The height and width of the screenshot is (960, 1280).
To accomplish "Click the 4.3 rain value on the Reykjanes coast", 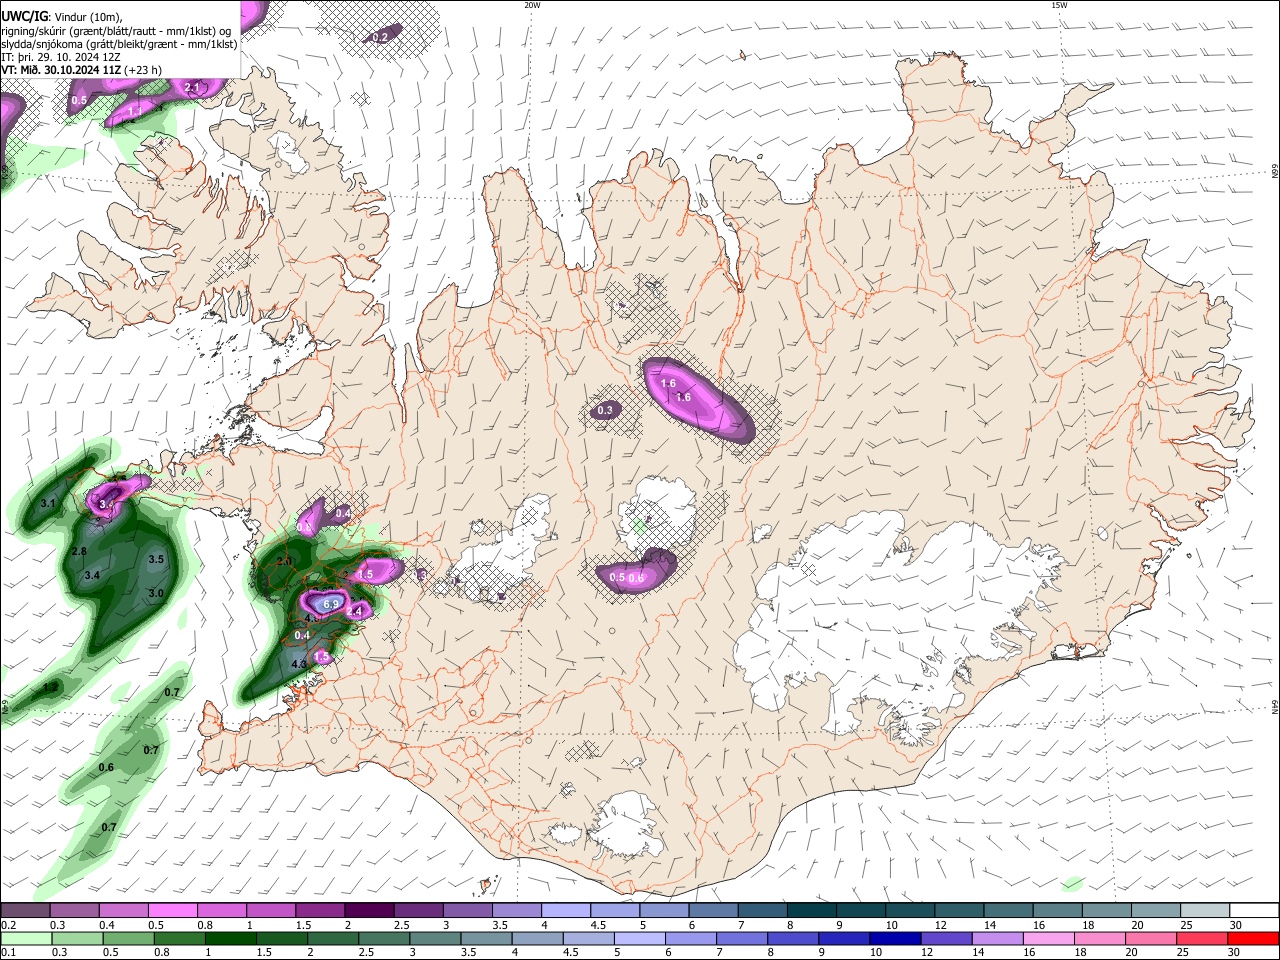I will tap(299, 663).
